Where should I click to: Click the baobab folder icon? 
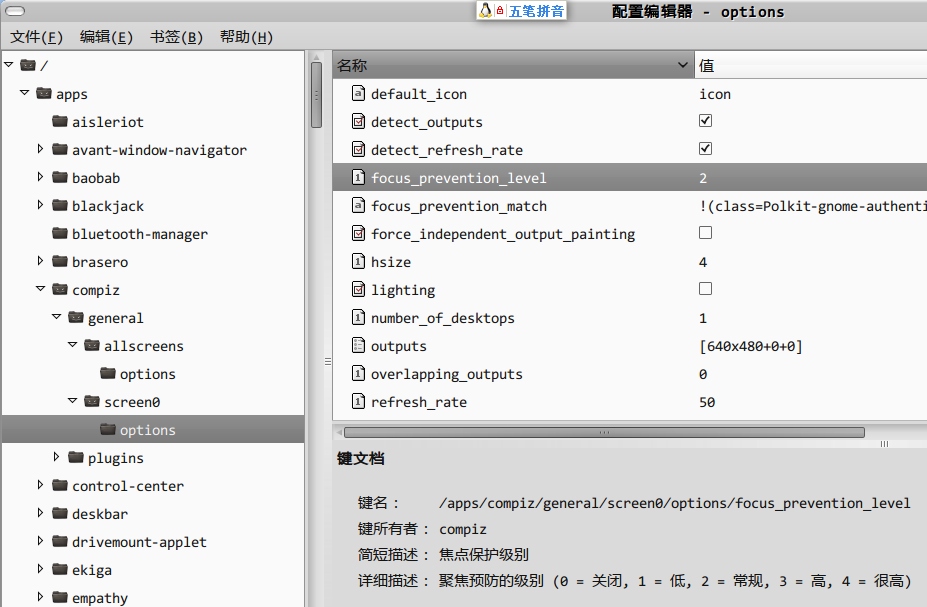[x=60, y=177]
